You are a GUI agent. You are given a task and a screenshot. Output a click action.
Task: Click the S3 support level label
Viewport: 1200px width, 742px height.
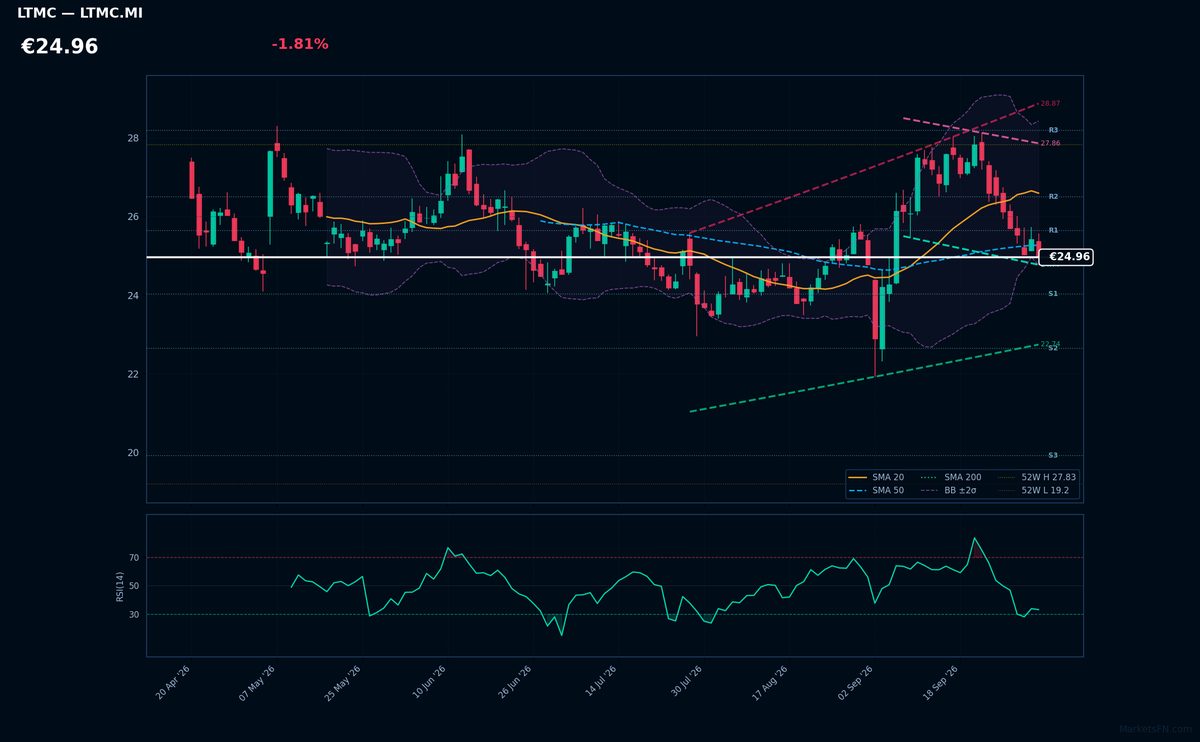coord(1053,456)
